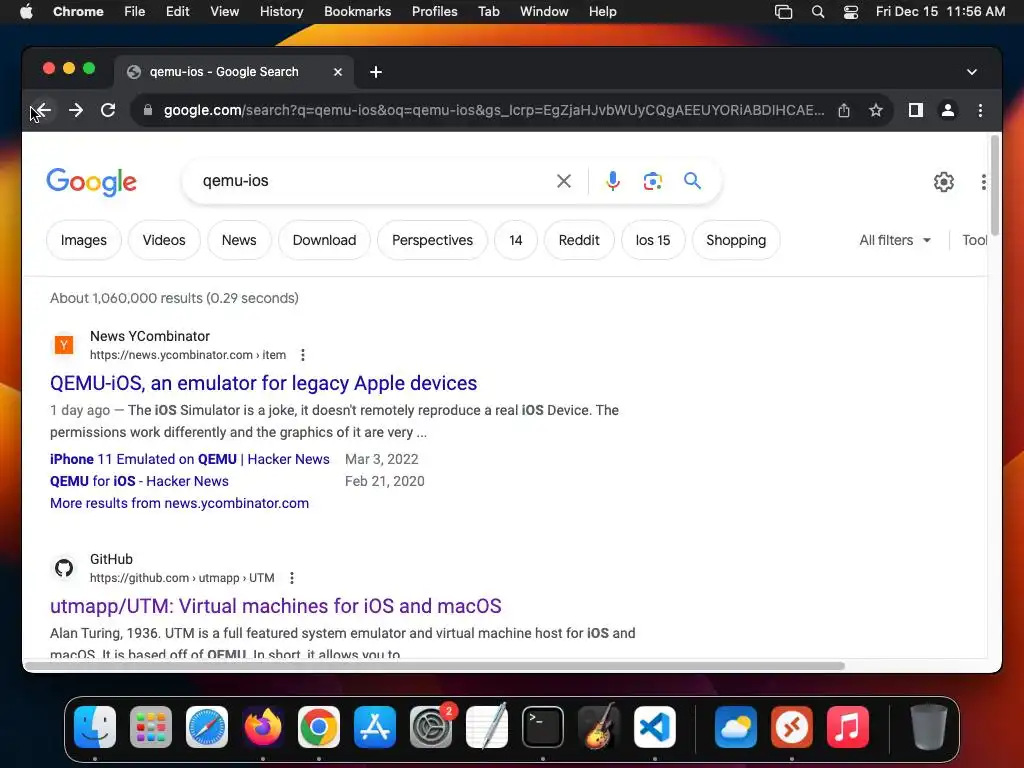Open More results from news.ycombinator.com

(180, 504)
